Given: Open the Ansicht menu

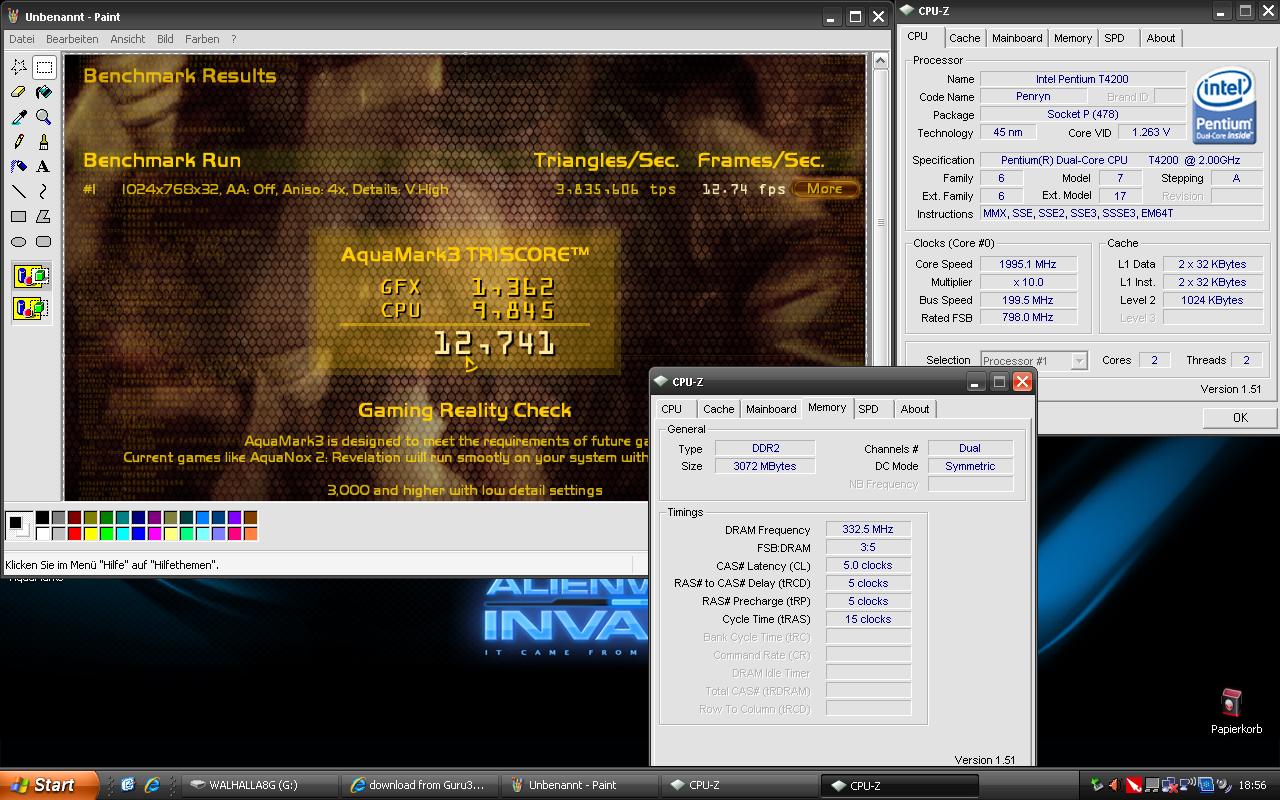Looking at the screenshot, I should point(128,39).
